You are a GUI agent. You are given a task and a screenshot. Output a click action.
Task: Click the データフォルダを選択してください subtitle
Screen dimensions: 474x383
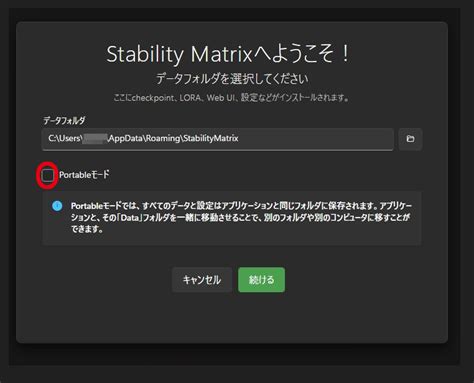(x=232, y=79)
